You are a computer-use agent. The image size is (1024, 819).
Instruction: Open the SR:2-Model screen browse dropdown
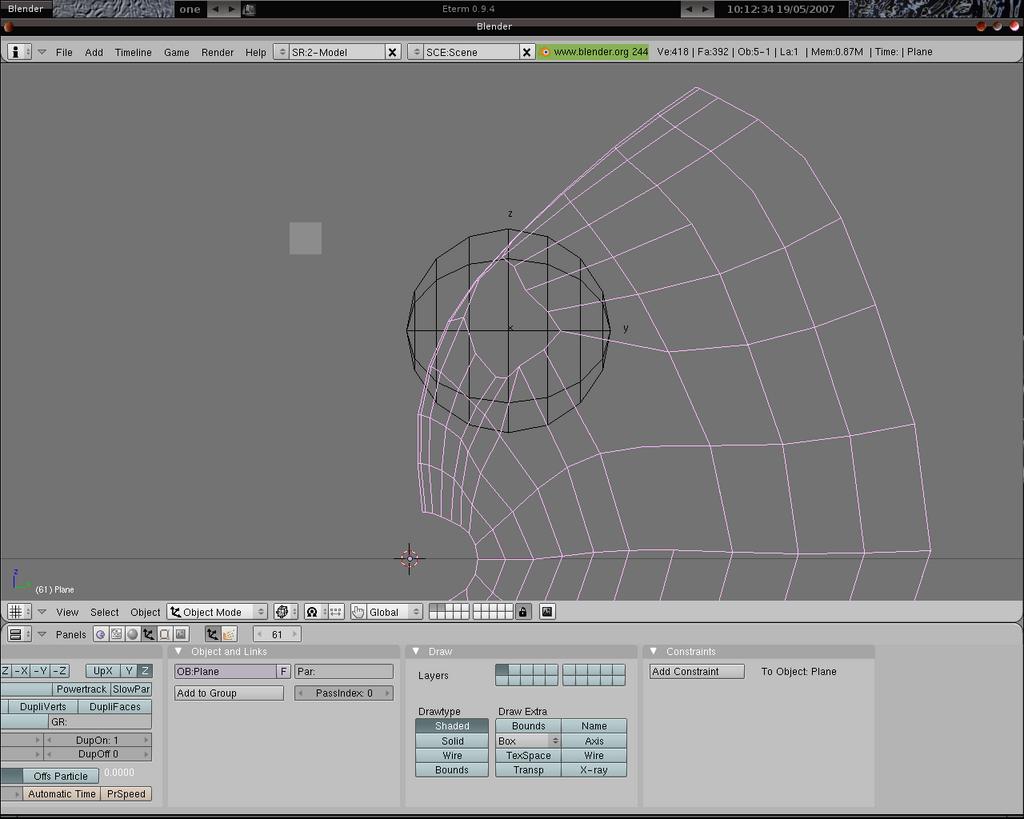pos(281,52)
